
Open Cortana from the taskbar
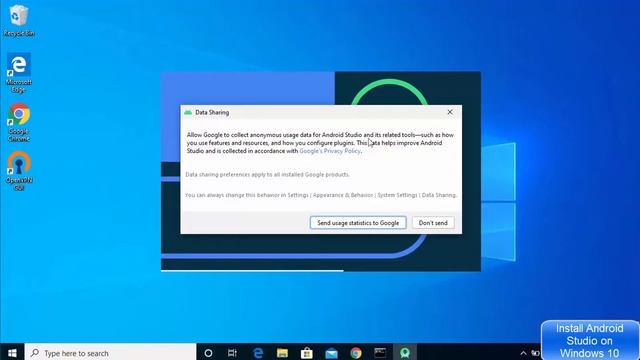coord(208,353)
